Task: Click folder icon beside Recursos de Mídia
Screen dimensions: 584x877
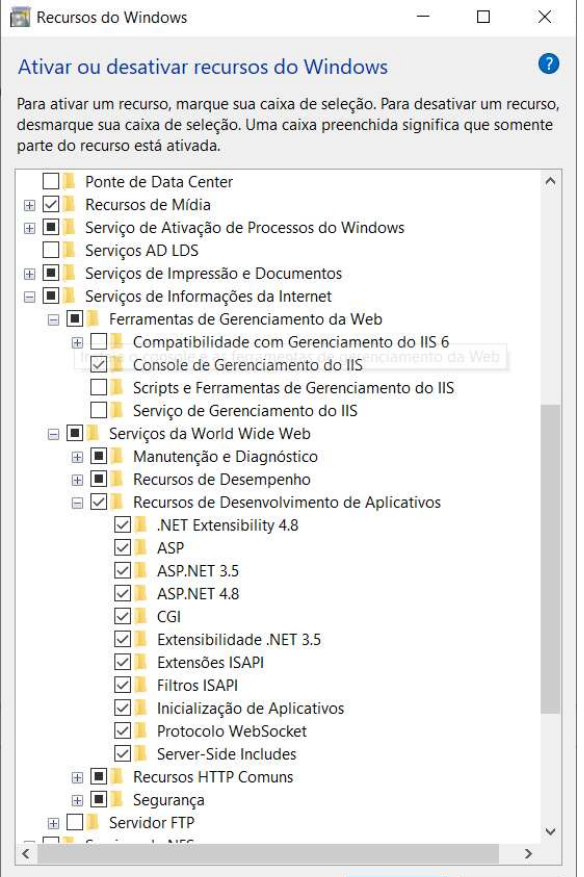Action: (x=69, y=204)
